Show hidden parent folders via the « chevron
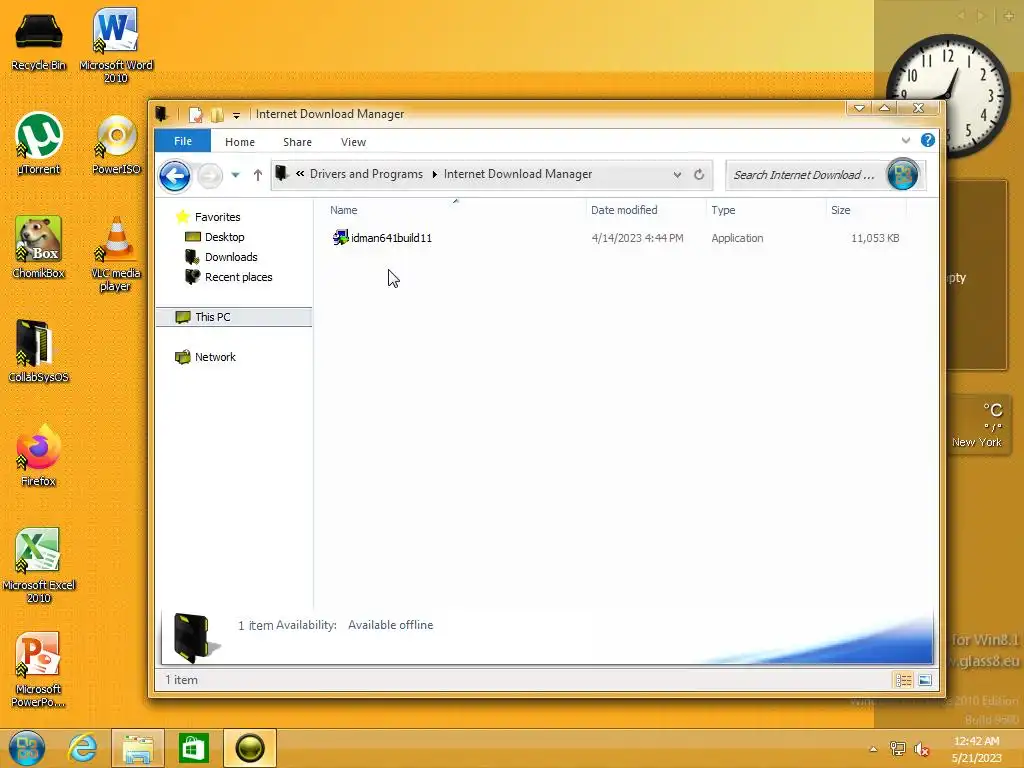The width and height of the screenshot is (1024, 768). [x=300, y=174]
